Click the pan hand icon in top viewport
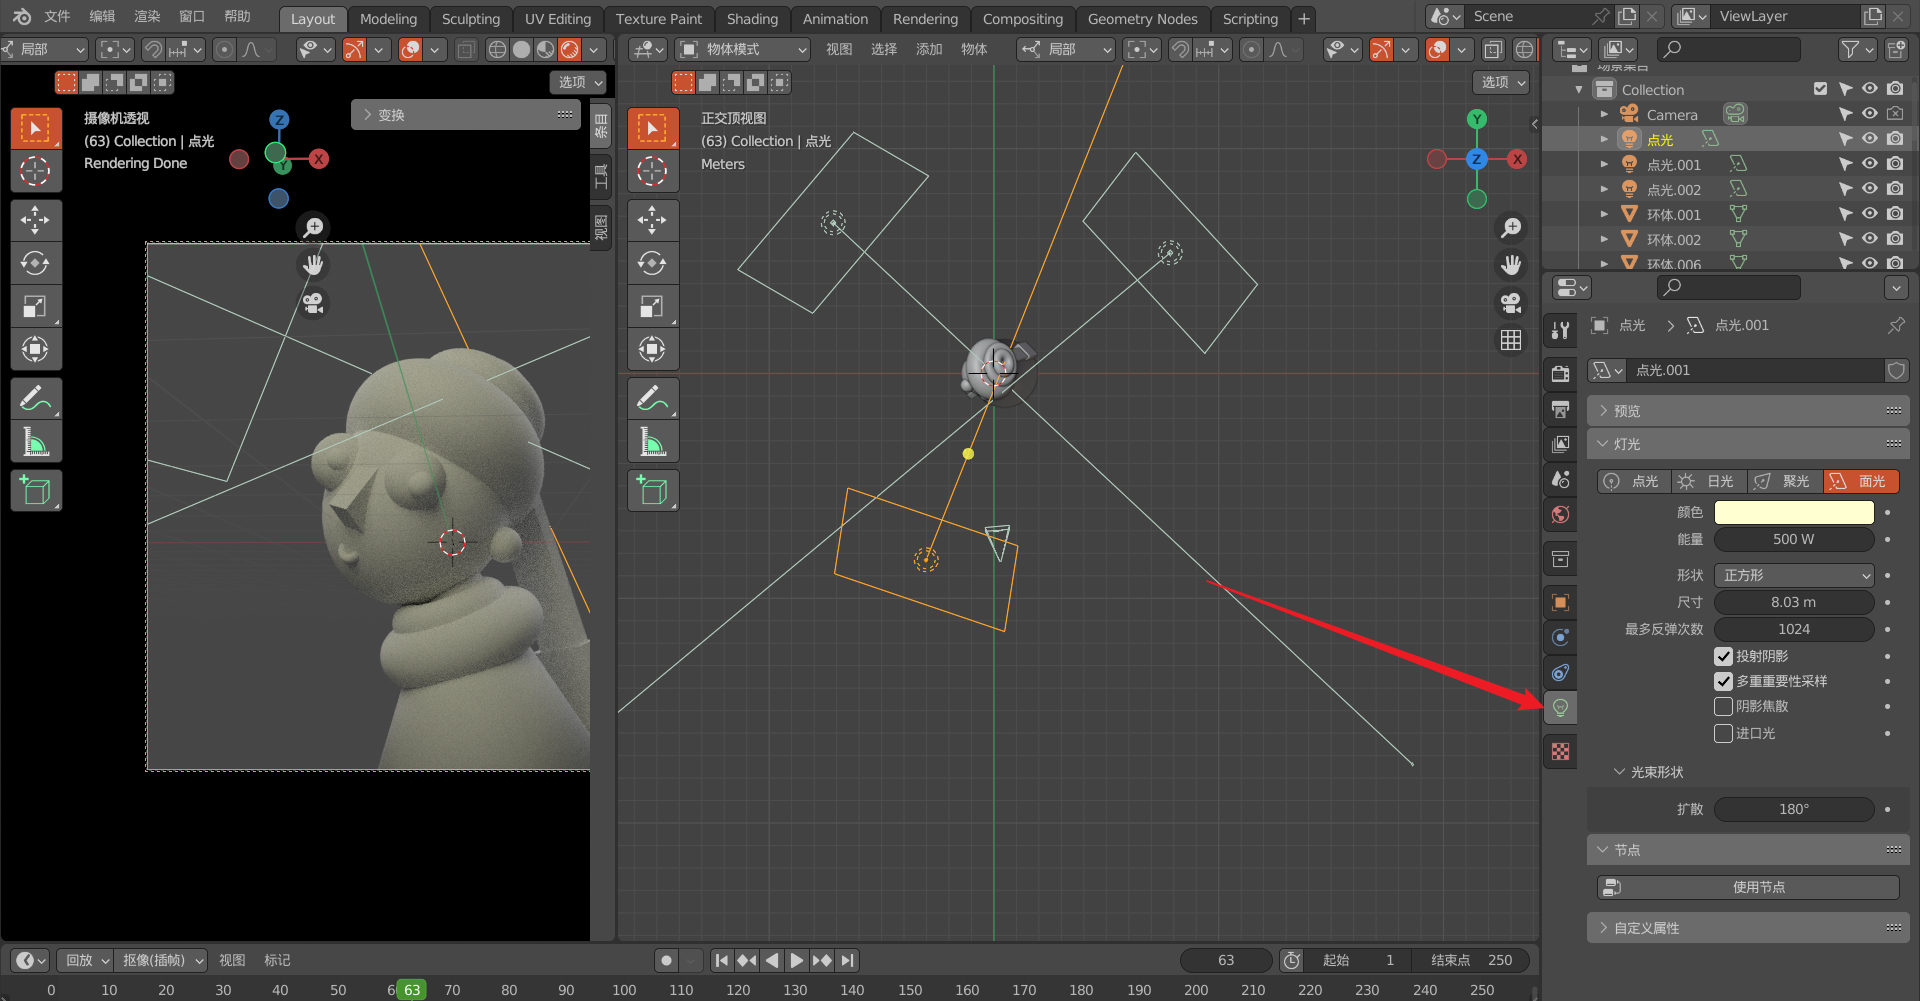This screenshot has height=1001, width=1920. pyautogui.click(x=1511, y=265)
